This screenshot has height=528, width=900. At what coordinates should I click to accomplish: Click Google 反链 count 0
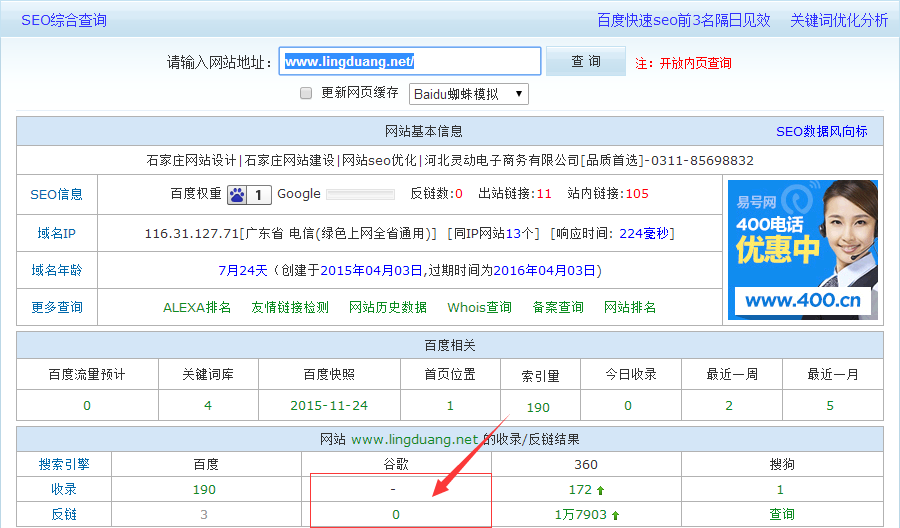[396, 515]
